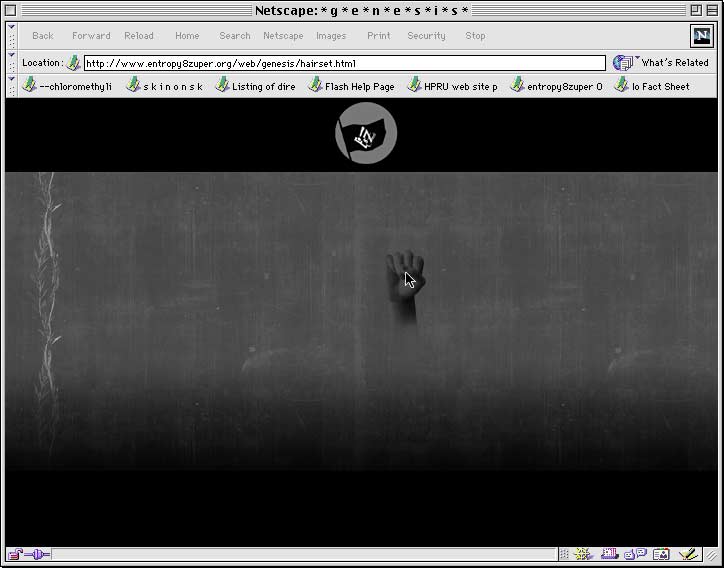
Task: Toggle online/offline connection plug icon
Action: [37, 554]
